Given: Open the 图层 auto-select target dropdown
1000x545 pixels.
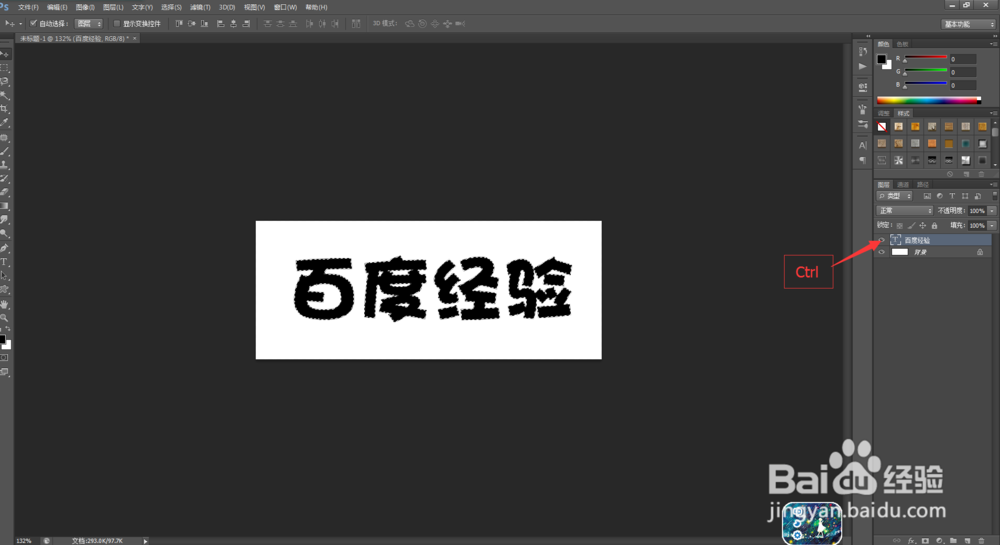Looking at the screenshot, I should [89, 24].
